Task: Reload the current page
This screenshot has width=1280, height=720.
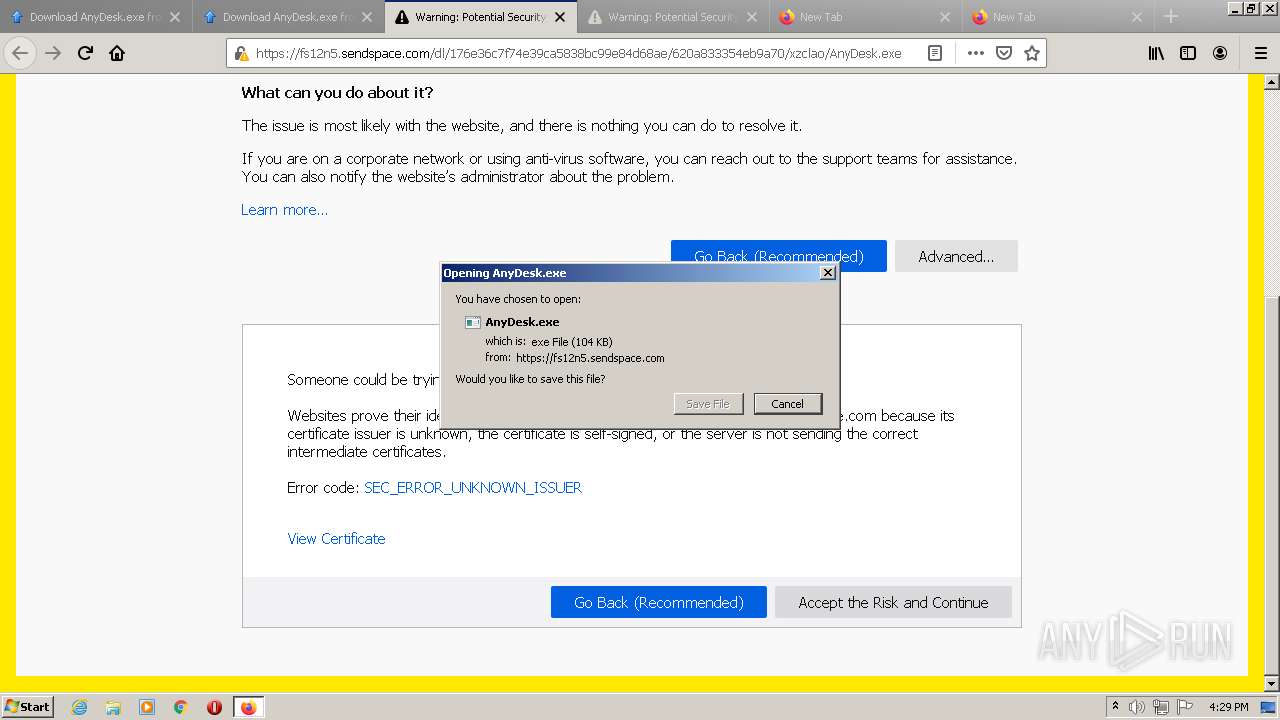Action: (x=85, y=53)
